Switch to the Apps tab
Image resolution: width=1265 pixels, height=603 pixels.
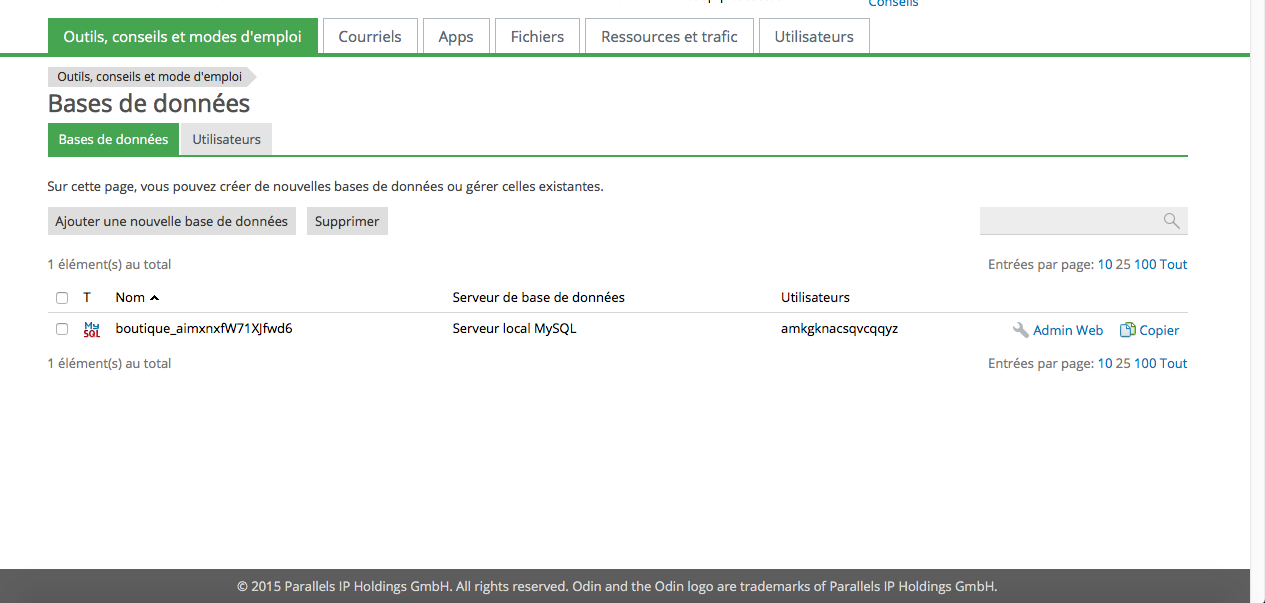coord(456,36)
